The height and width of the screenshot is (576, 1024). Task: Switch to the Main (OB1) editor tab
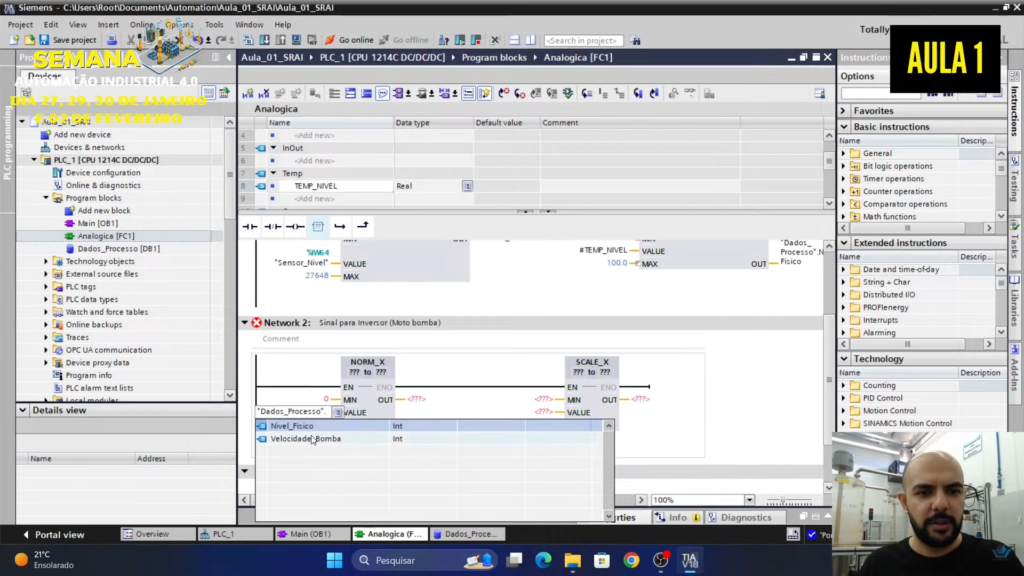(x=312, y=534)
